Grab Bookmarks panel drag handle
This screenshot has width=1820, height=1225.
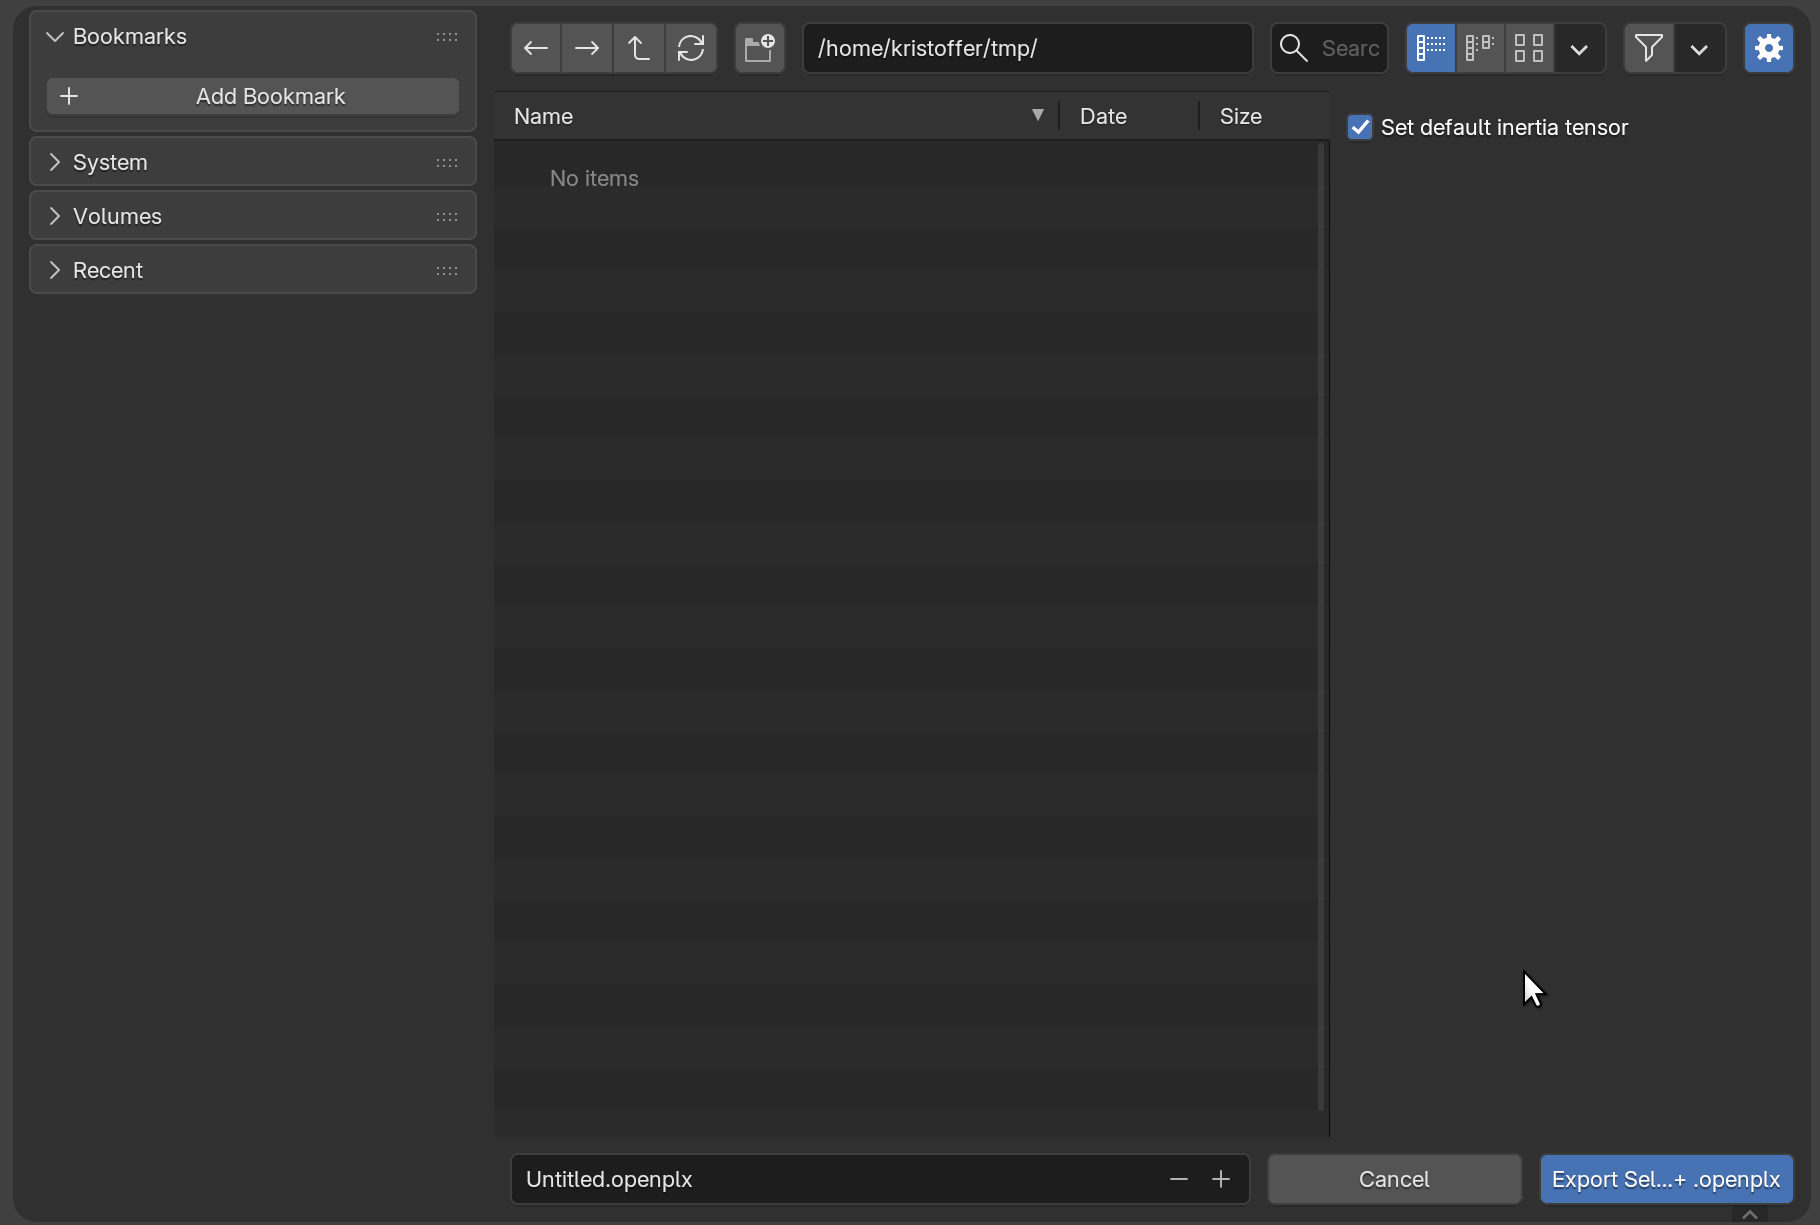(447, 37)
